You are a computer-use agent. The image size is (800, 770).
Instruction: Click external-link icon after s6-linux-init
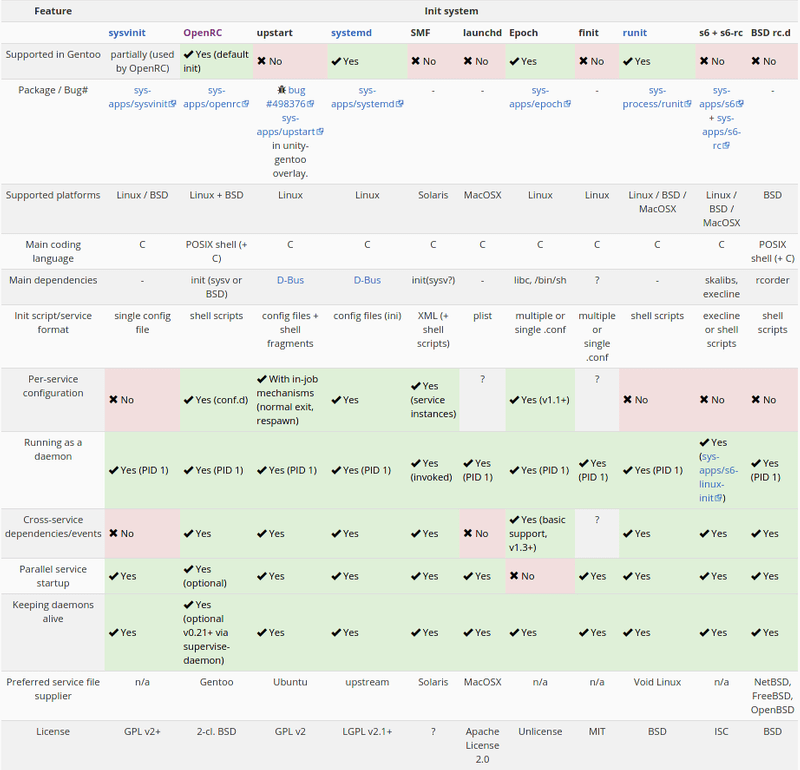coord(718,498)
